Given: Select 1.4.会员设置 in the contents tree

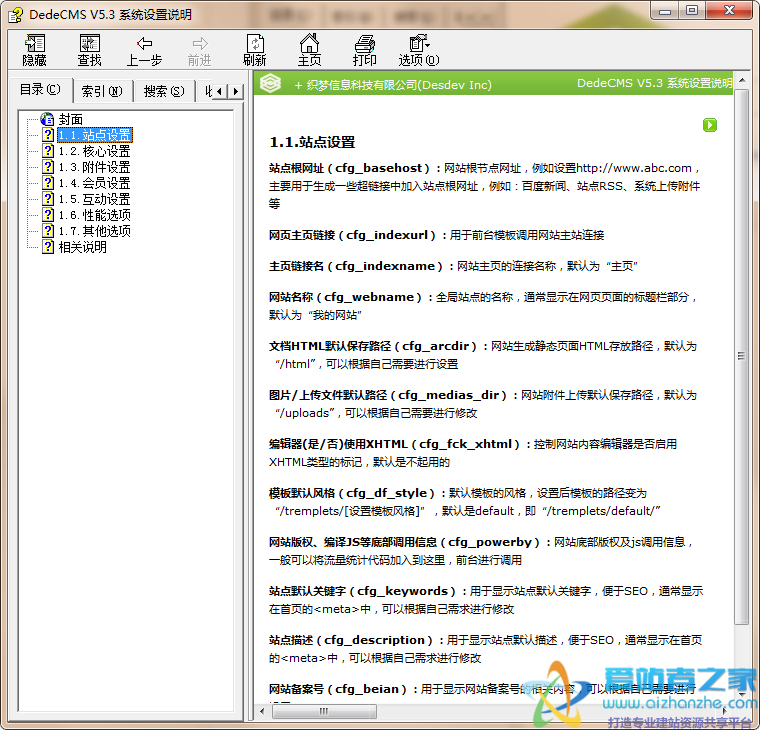Looking at the screenshot, I should coord(95,183).
